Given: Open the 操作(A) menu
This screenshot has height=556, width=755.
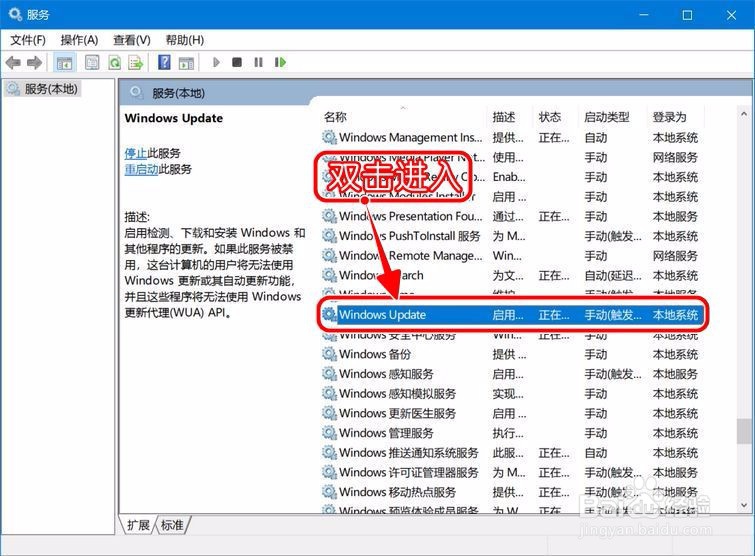Looking at the screenshot, I should [79, 40].
